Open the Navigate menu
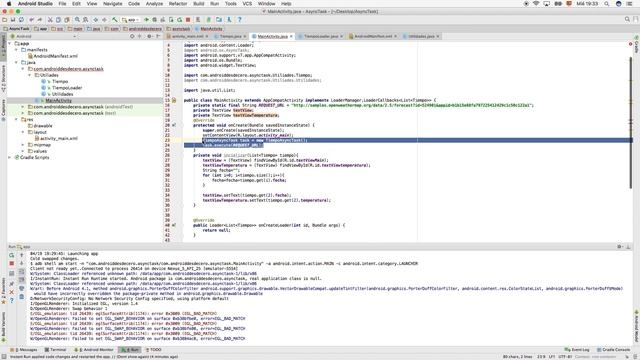This screenshot has height=360, width=640. 113,4
